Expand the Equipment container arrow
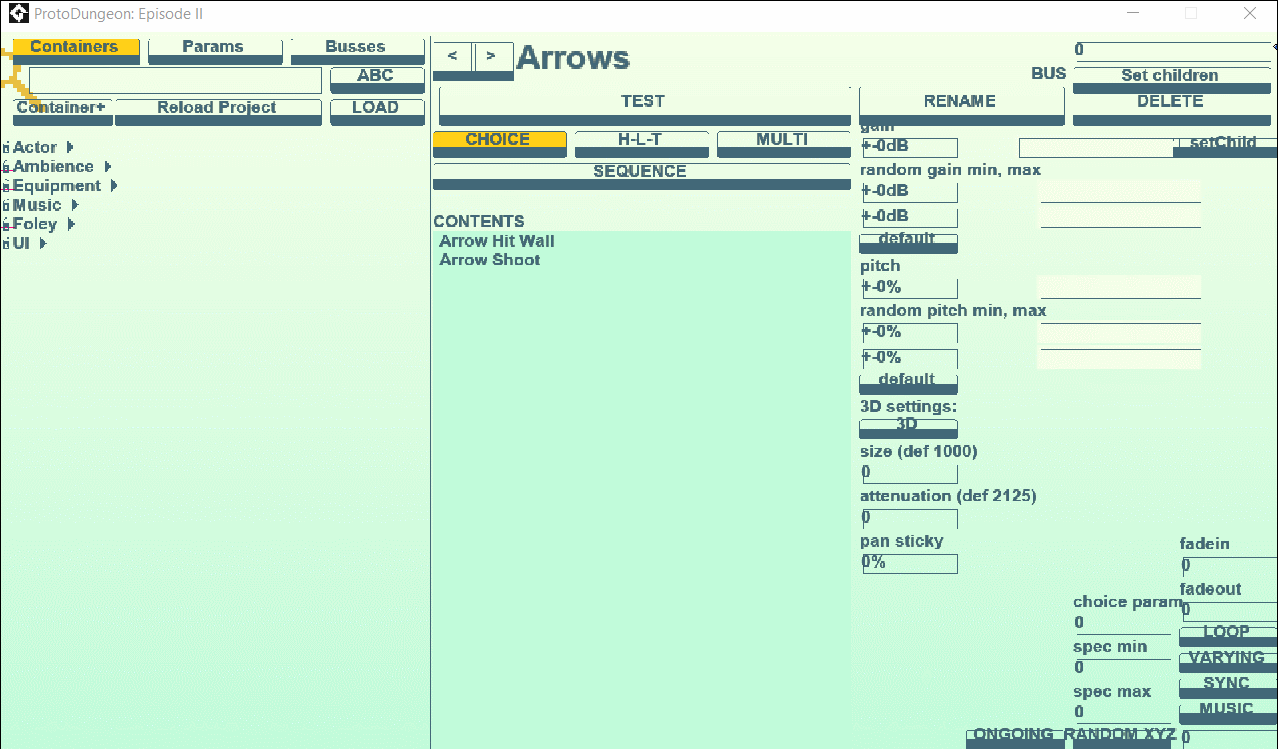Viewport: 1278px width, 749px height. pos(114,186)
